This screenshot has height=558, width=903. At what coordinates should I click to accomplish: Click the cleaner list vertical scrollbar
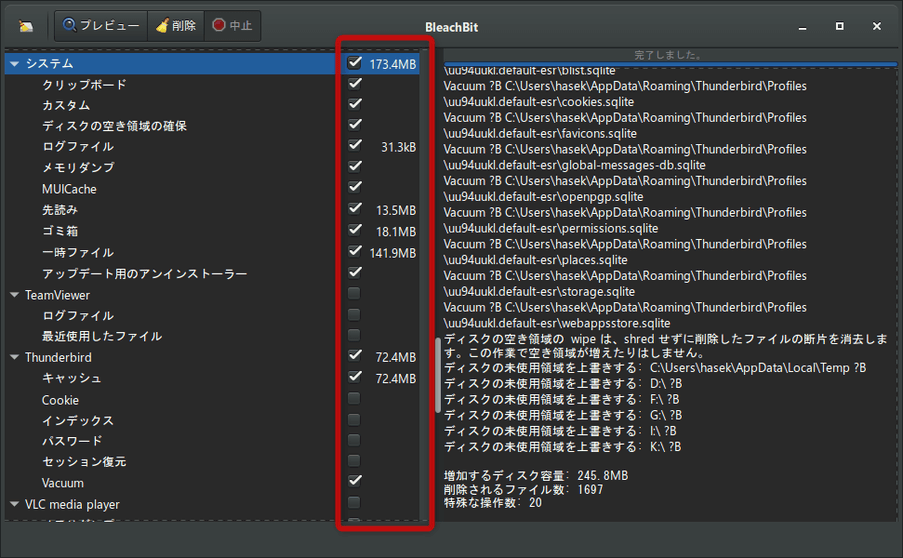click(438, 375)
